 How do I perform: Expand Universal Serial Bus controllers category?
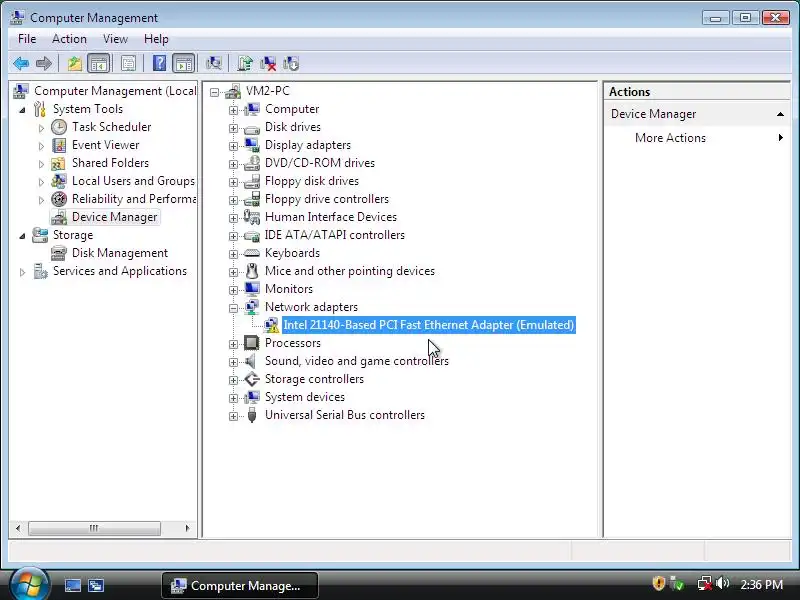point(233,416)
